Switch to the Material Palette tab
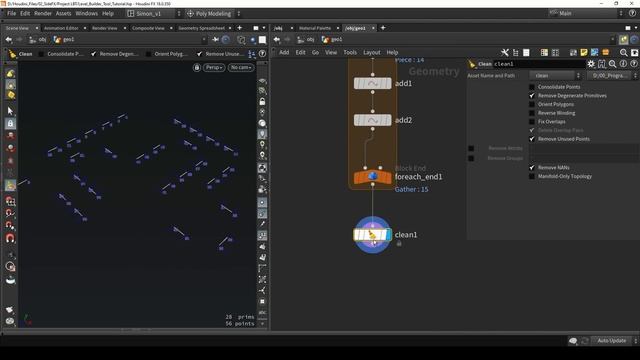 click(315, 28)
